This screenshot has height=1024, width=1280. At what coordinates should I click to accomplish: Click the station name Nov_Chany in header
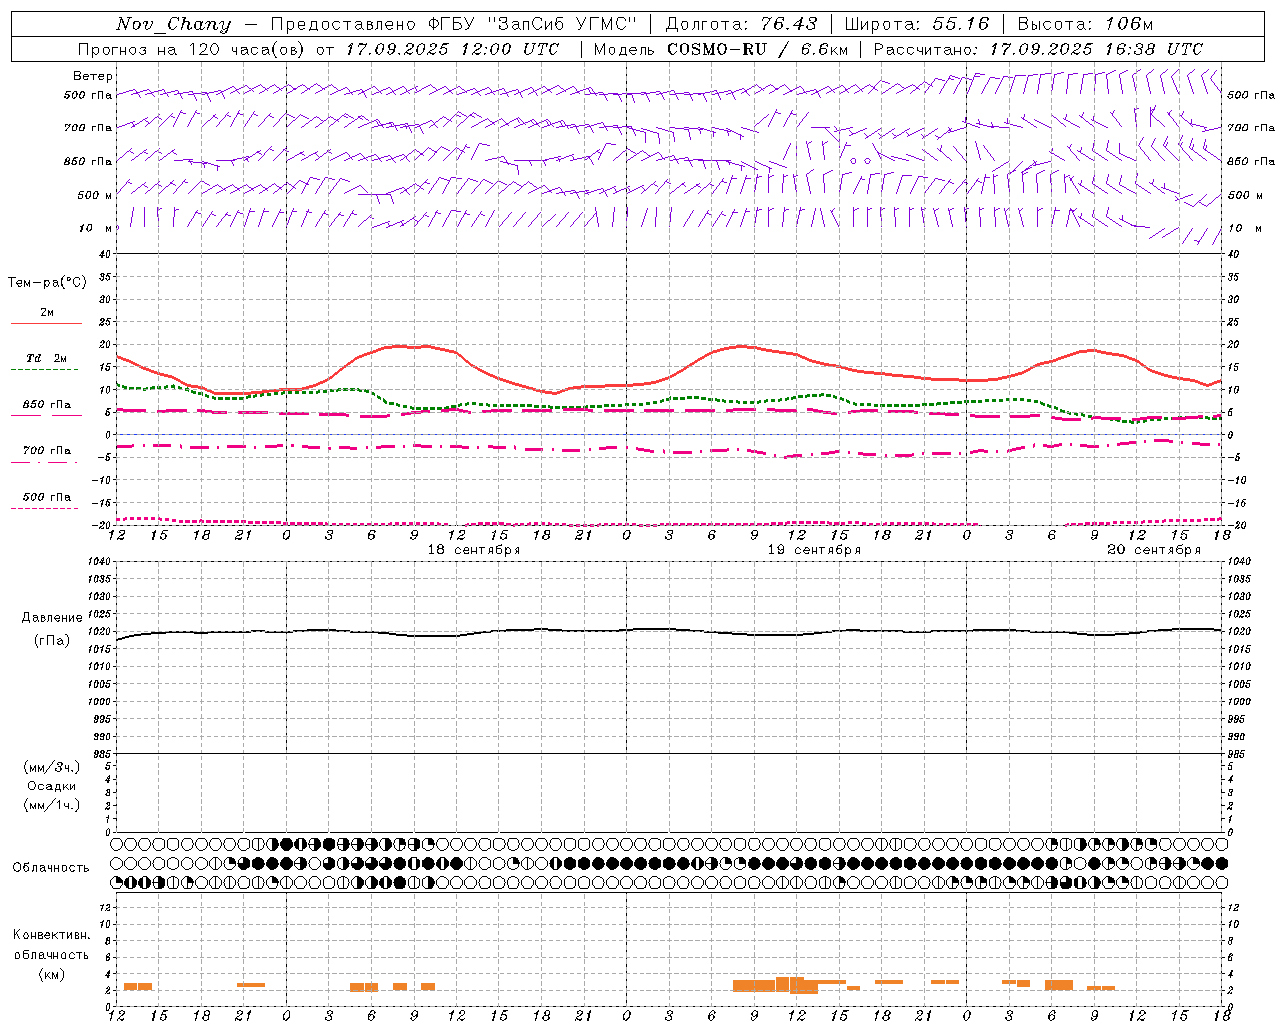(173, 24)
